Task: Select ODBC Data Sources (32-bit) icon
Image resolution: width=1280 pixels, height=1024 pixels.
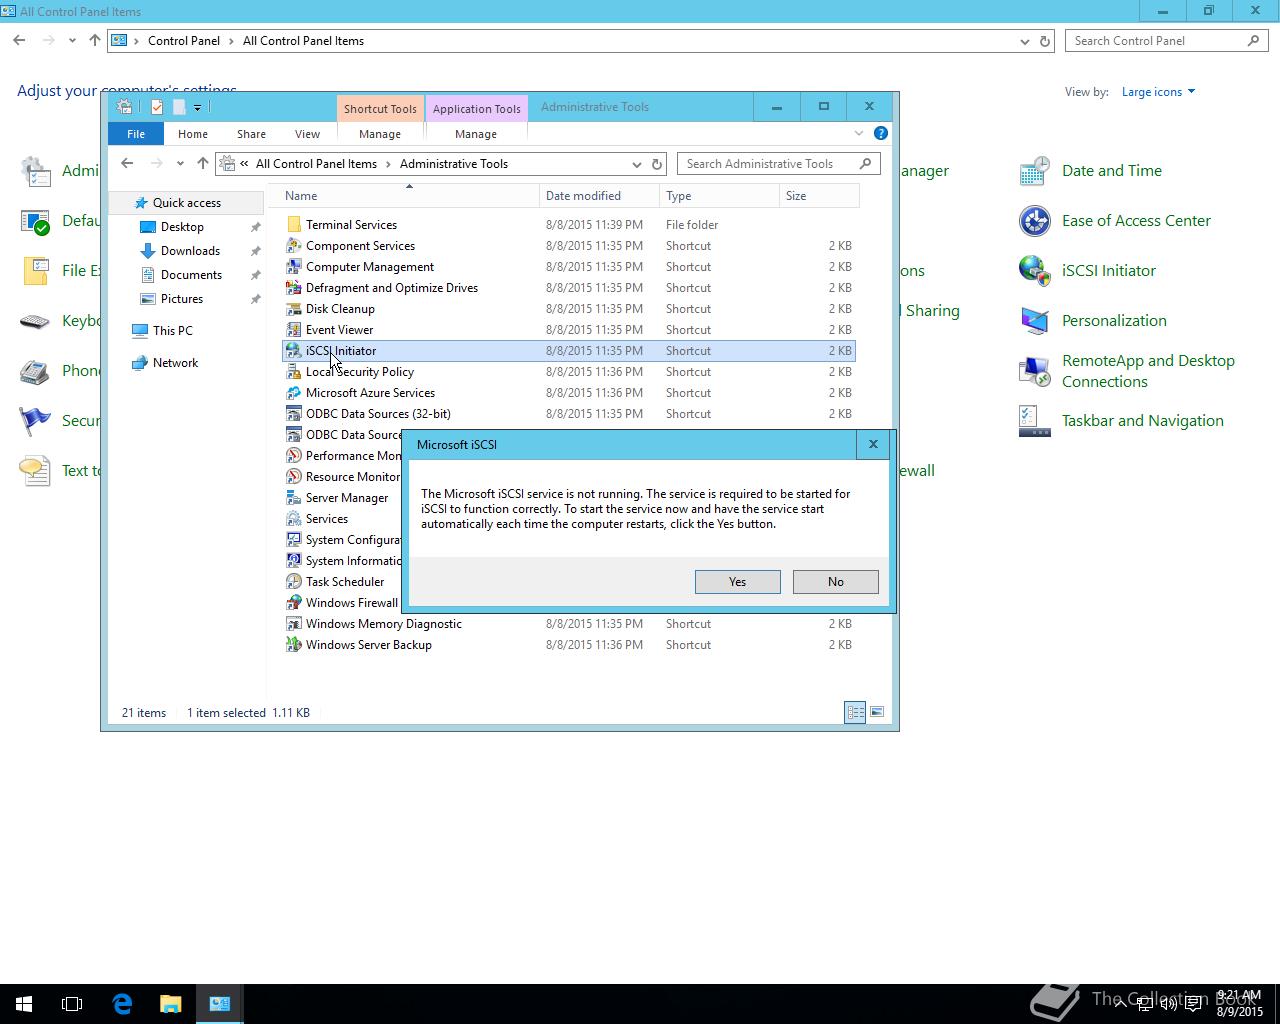Action: tap(294, 414)
